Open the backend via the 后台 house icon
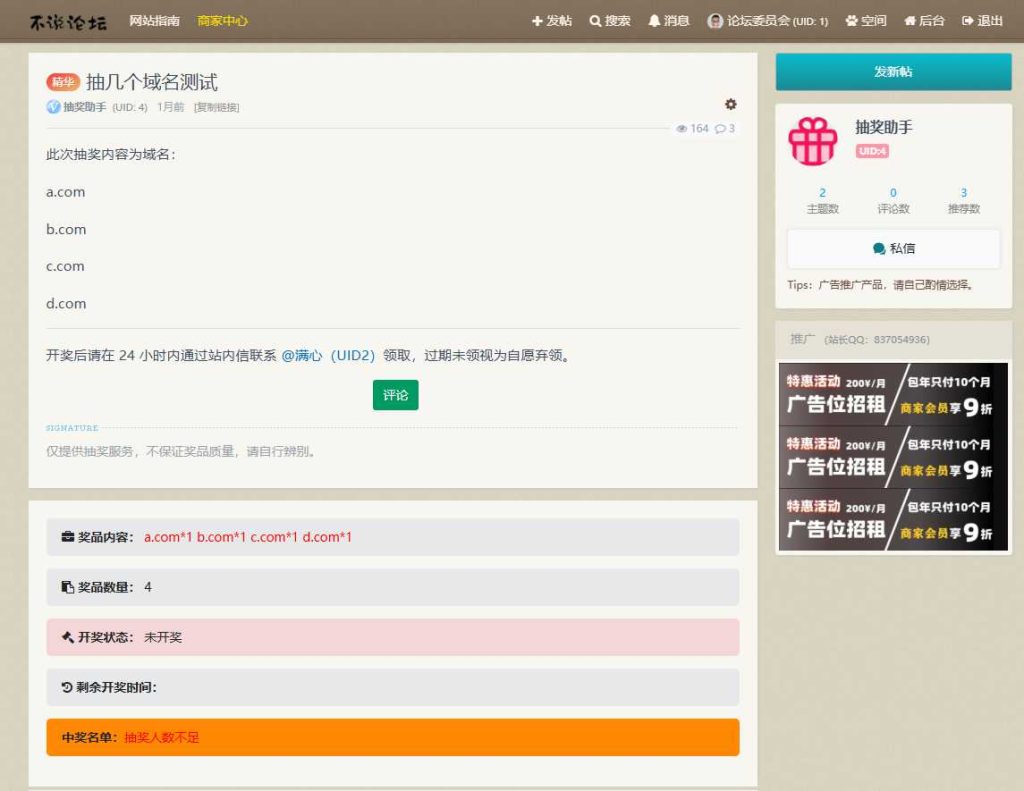The width and height of the screenshot is (1024, 791). [922, 20]
